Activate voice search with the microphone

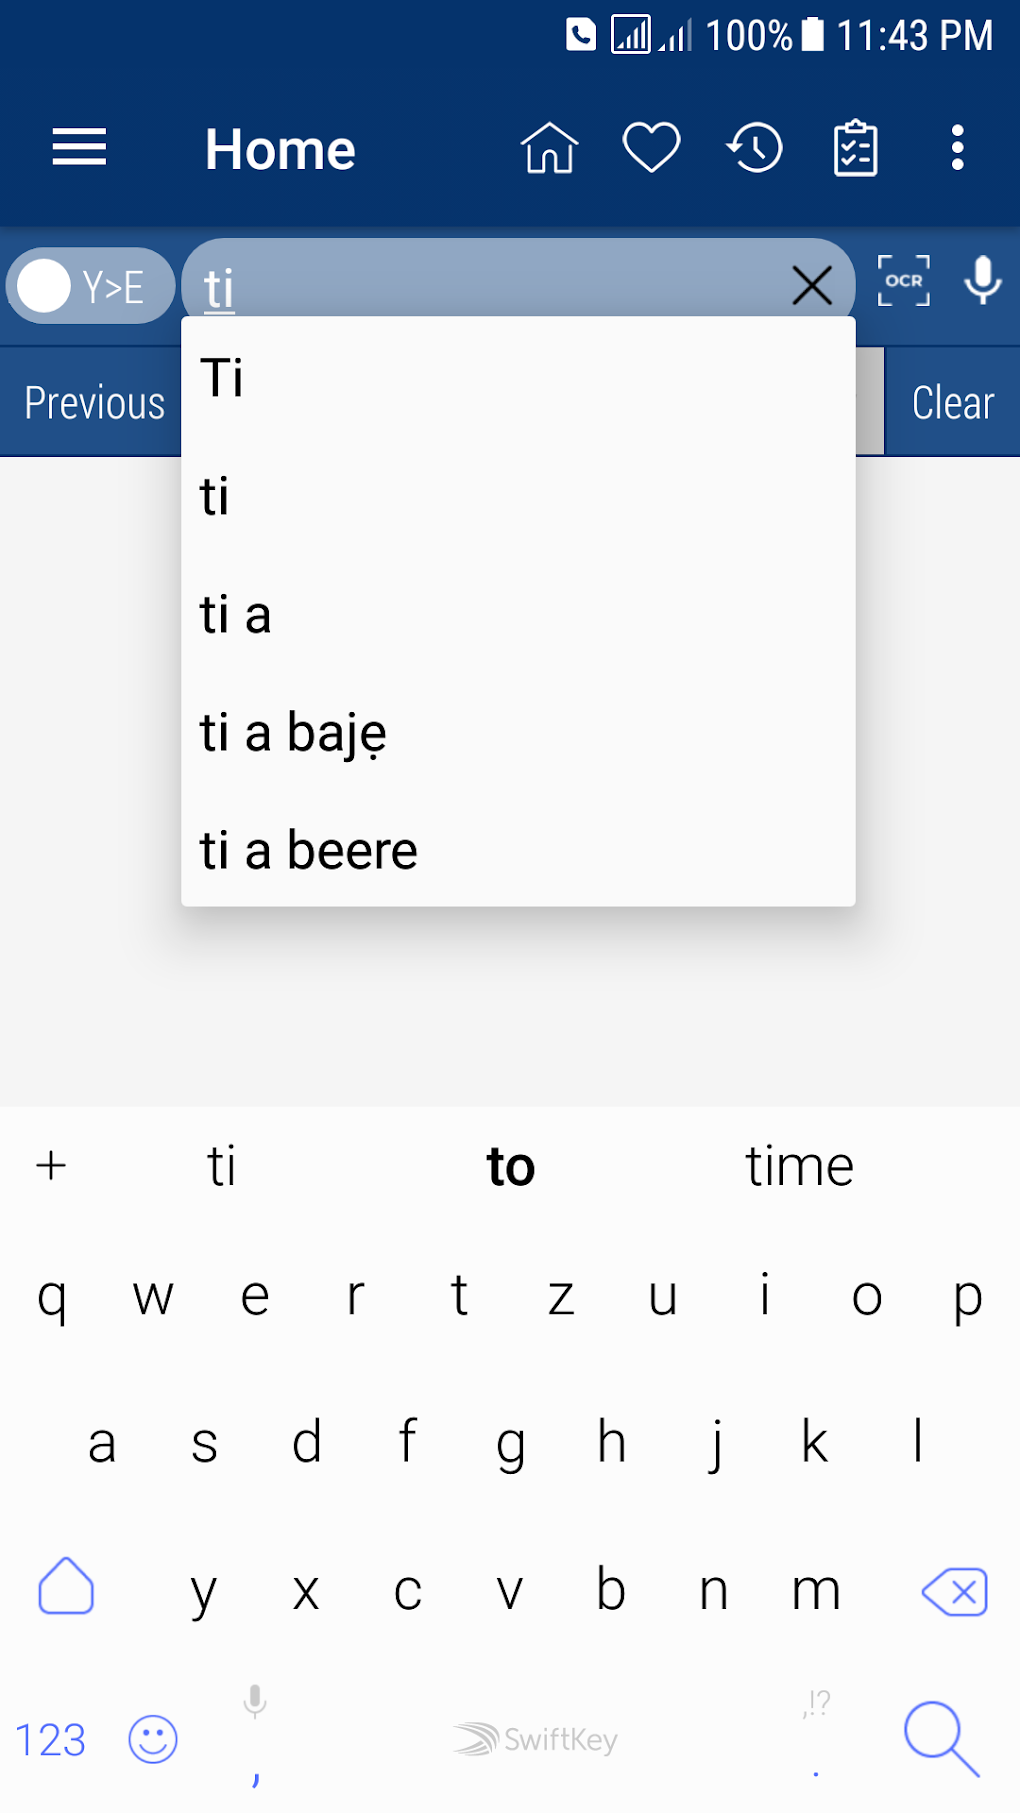coord(982,283)
